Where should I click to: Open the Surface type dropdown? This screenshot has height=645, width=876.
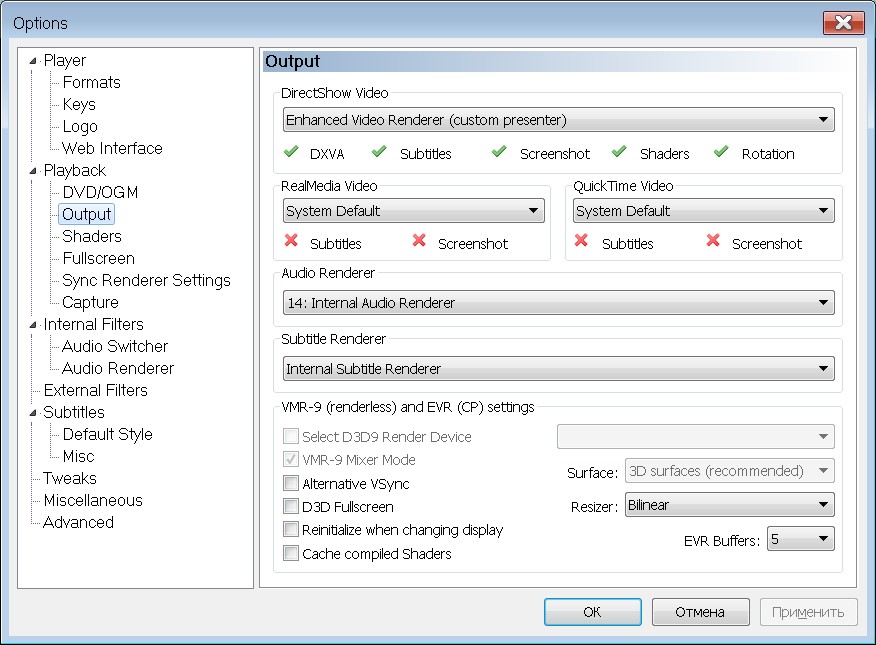(x=730, y=471)
